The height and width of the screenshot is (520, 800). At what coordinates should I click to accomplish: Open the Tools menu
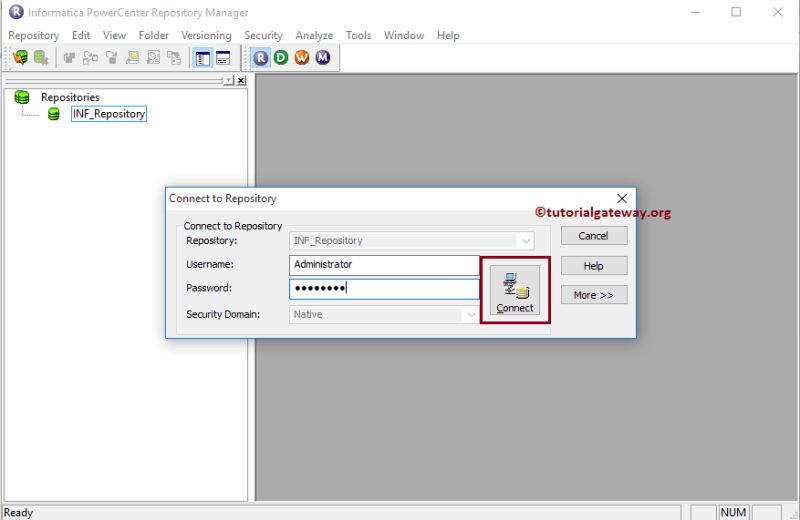point(358,35)
